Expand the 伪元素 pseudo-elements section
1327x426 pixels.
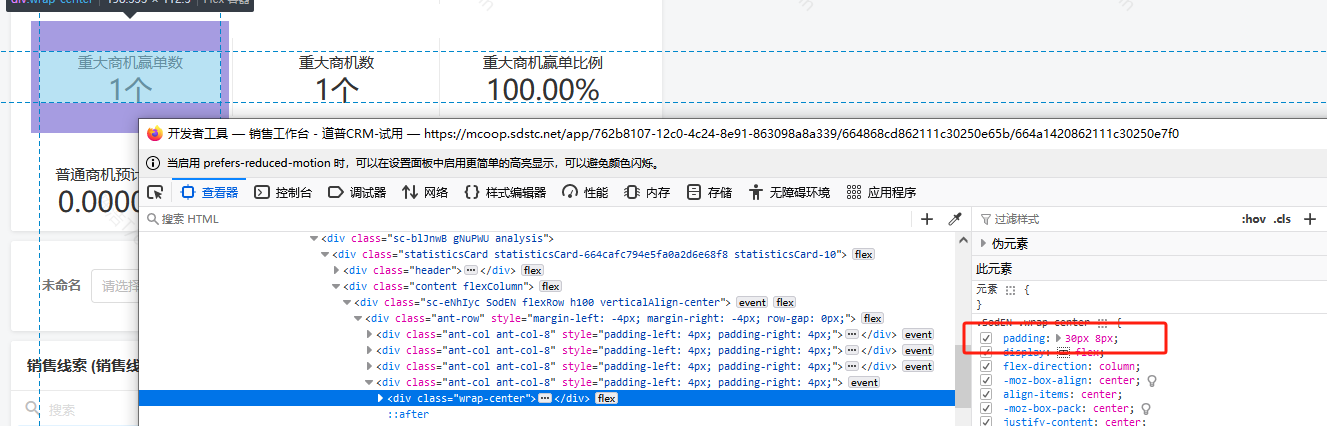click(x=984, y=243)
